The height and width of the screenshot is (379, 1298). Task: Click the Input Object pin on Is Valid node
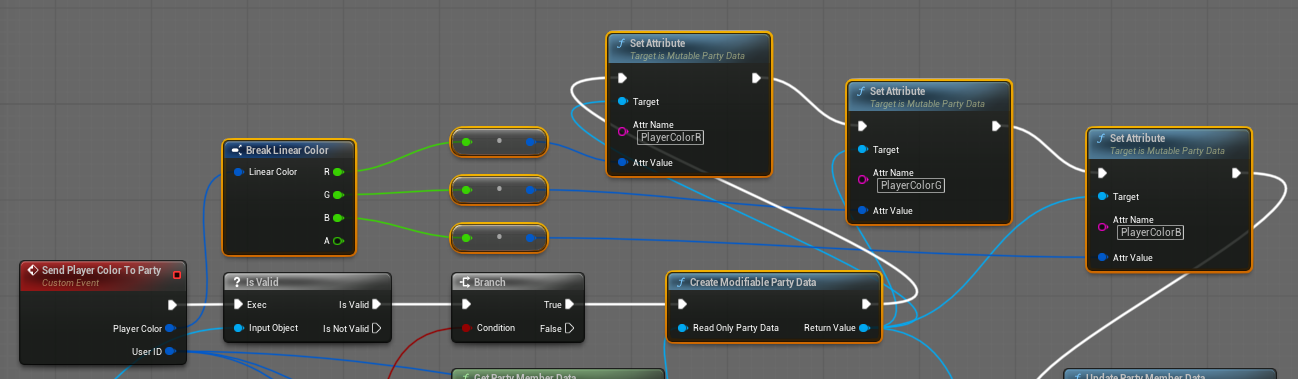238,328
